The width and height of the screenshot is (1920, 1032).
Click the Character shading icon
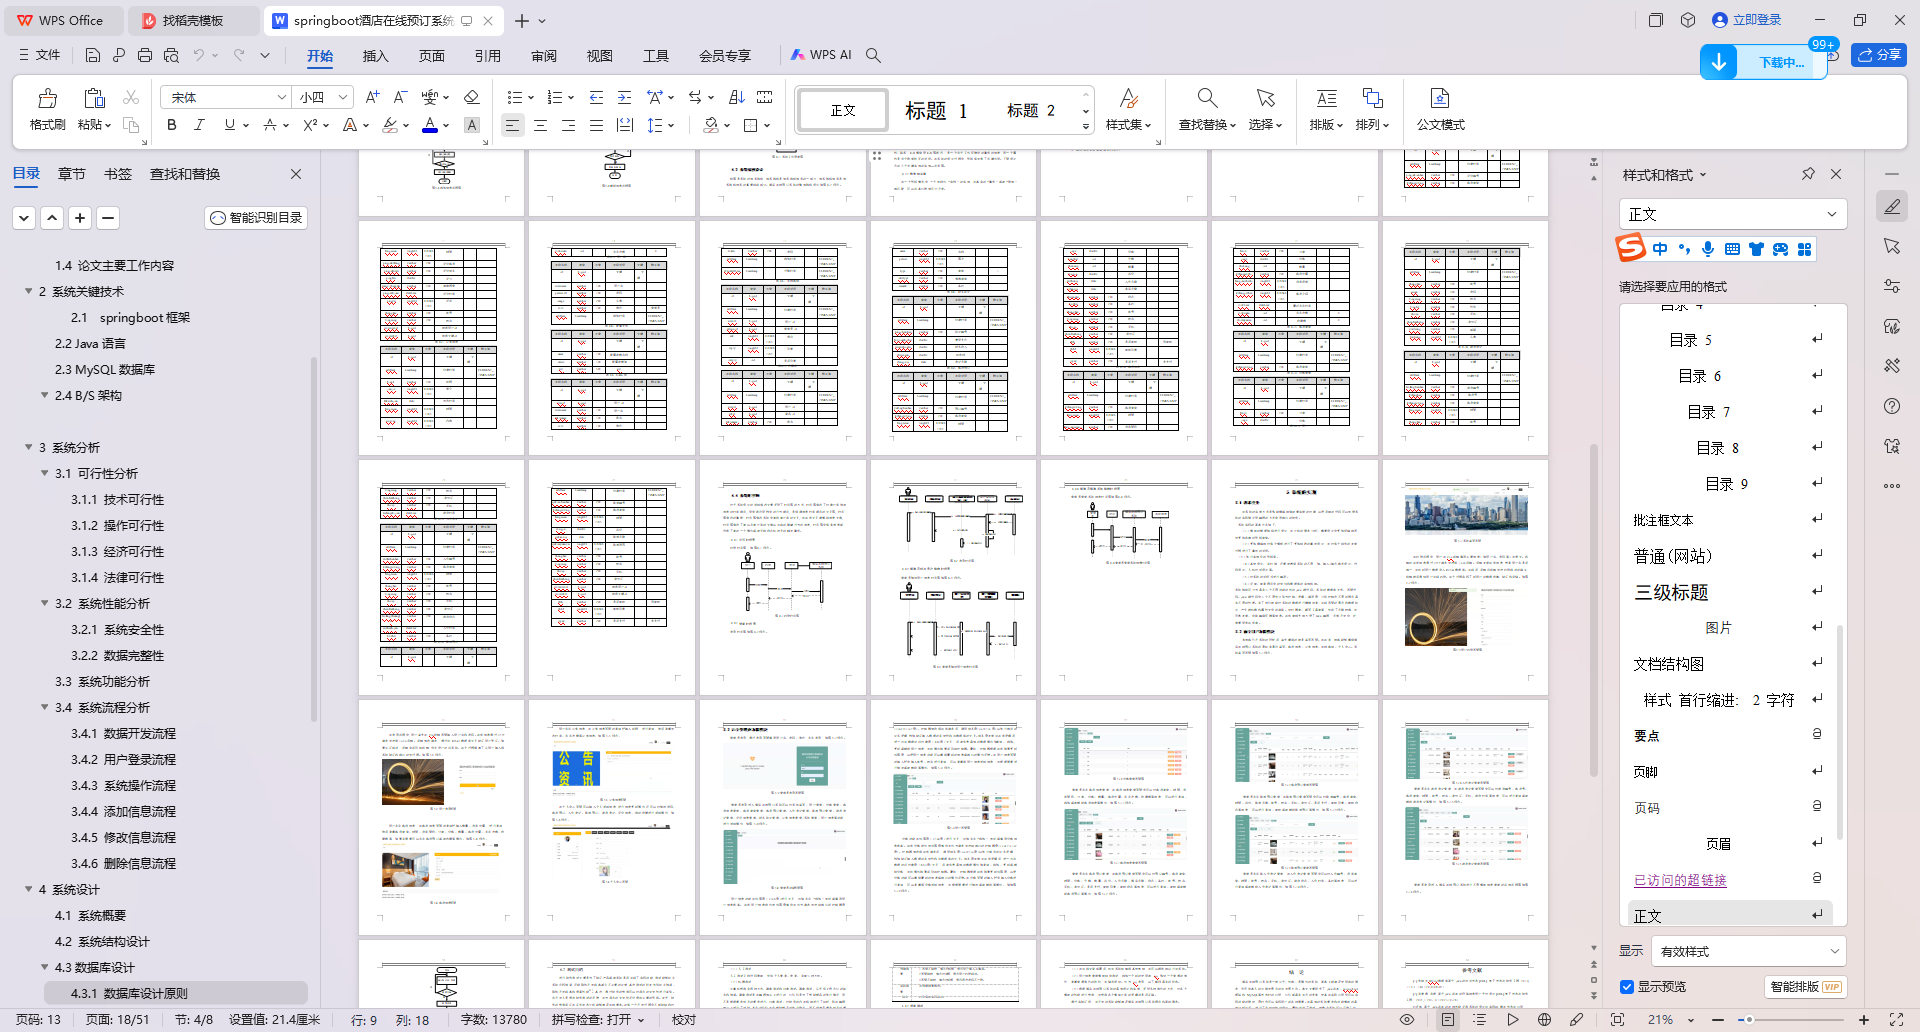472,125
